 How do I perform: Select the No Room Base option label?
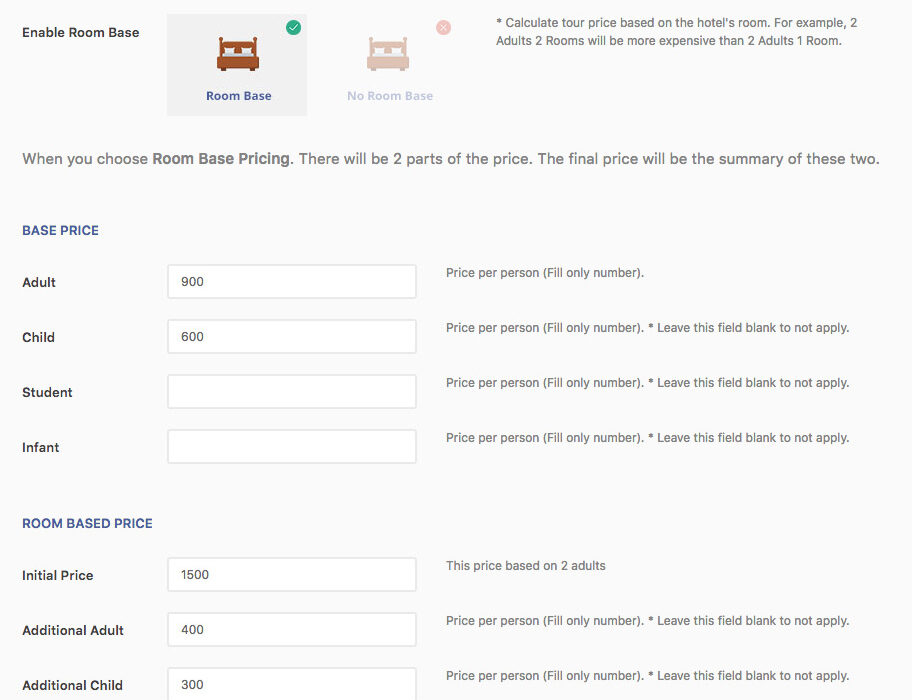coord(390,96)
